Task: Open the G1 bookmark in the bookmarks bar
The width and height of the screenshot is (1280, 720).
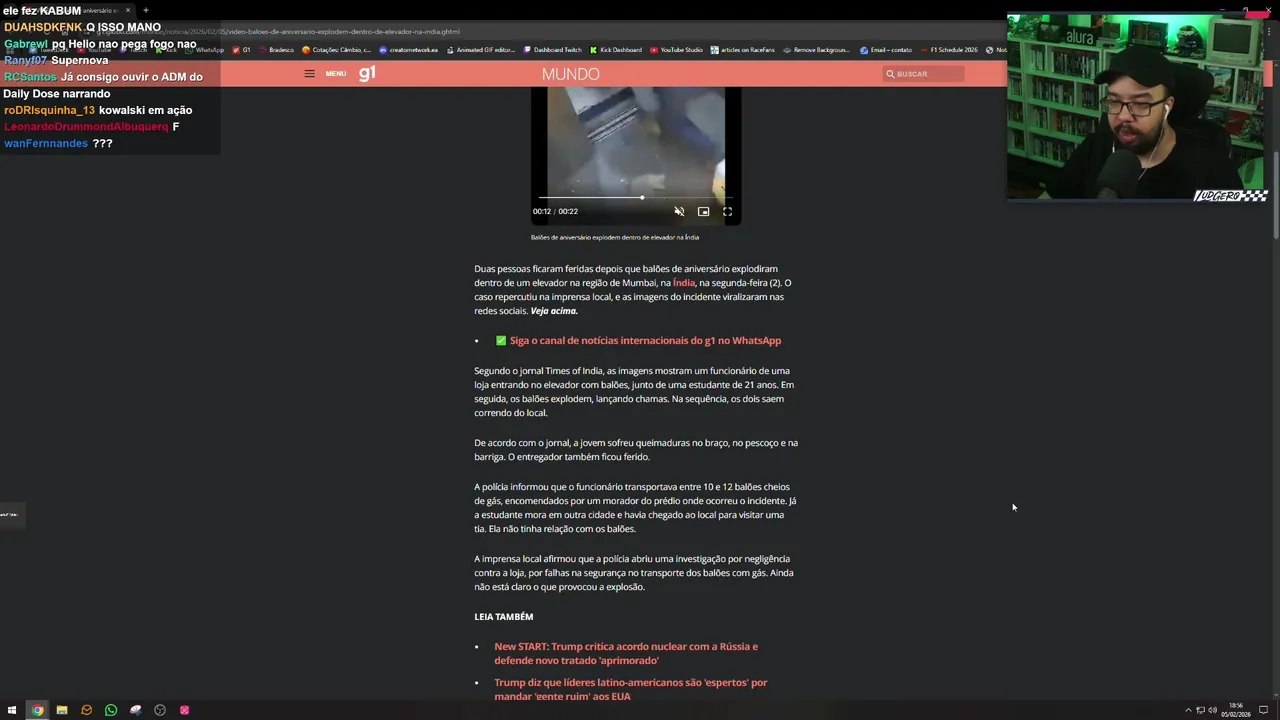Action: (x=242, y=50)
